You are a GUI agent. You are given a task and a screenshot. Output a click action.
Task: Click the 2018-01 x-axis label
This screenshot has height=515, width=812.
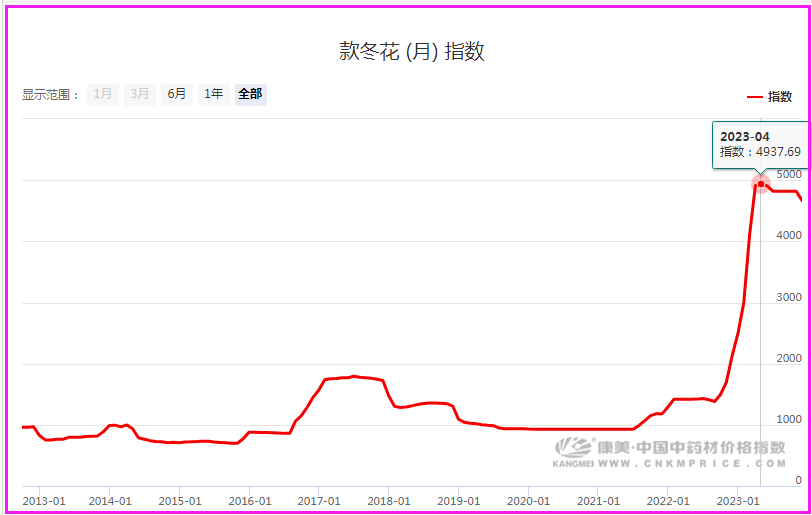click(x=389, y=501)
